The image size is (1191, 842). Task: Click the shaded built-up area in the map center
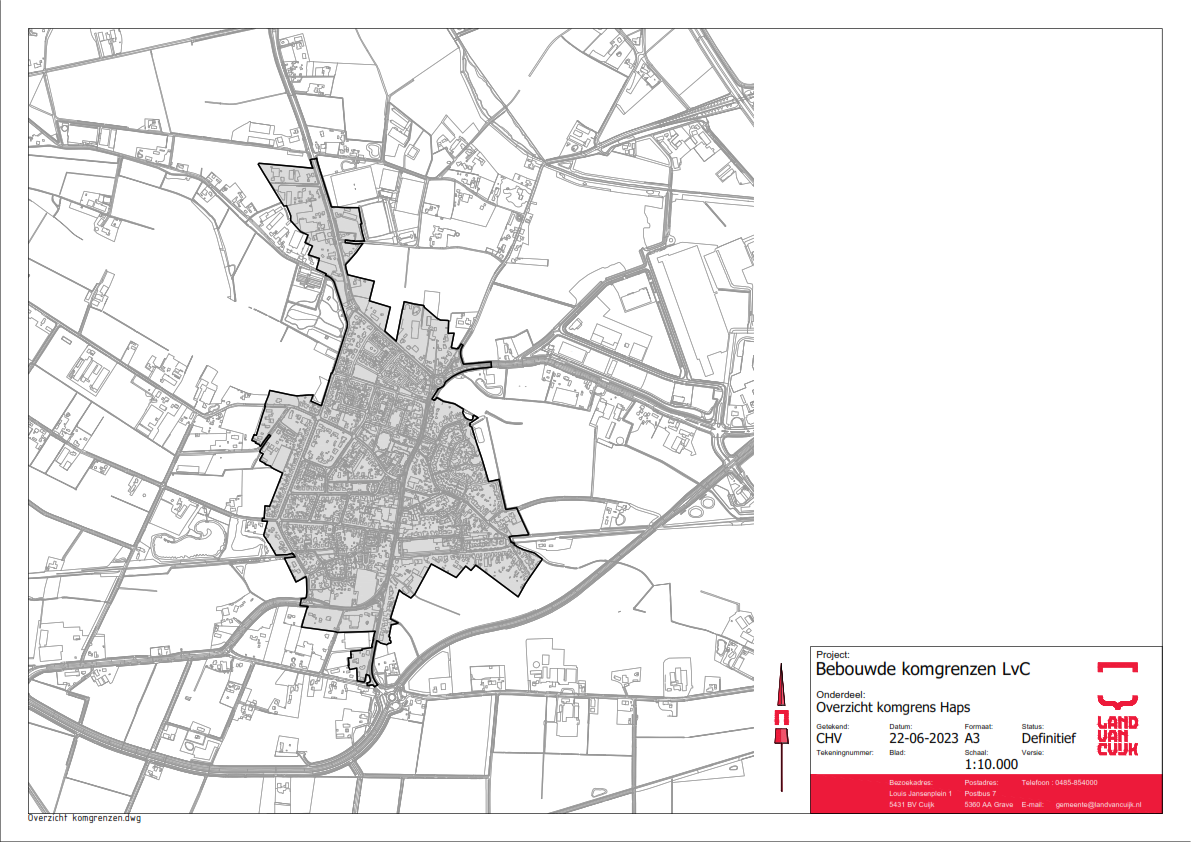pyautogui.click(x=390, y=470)
